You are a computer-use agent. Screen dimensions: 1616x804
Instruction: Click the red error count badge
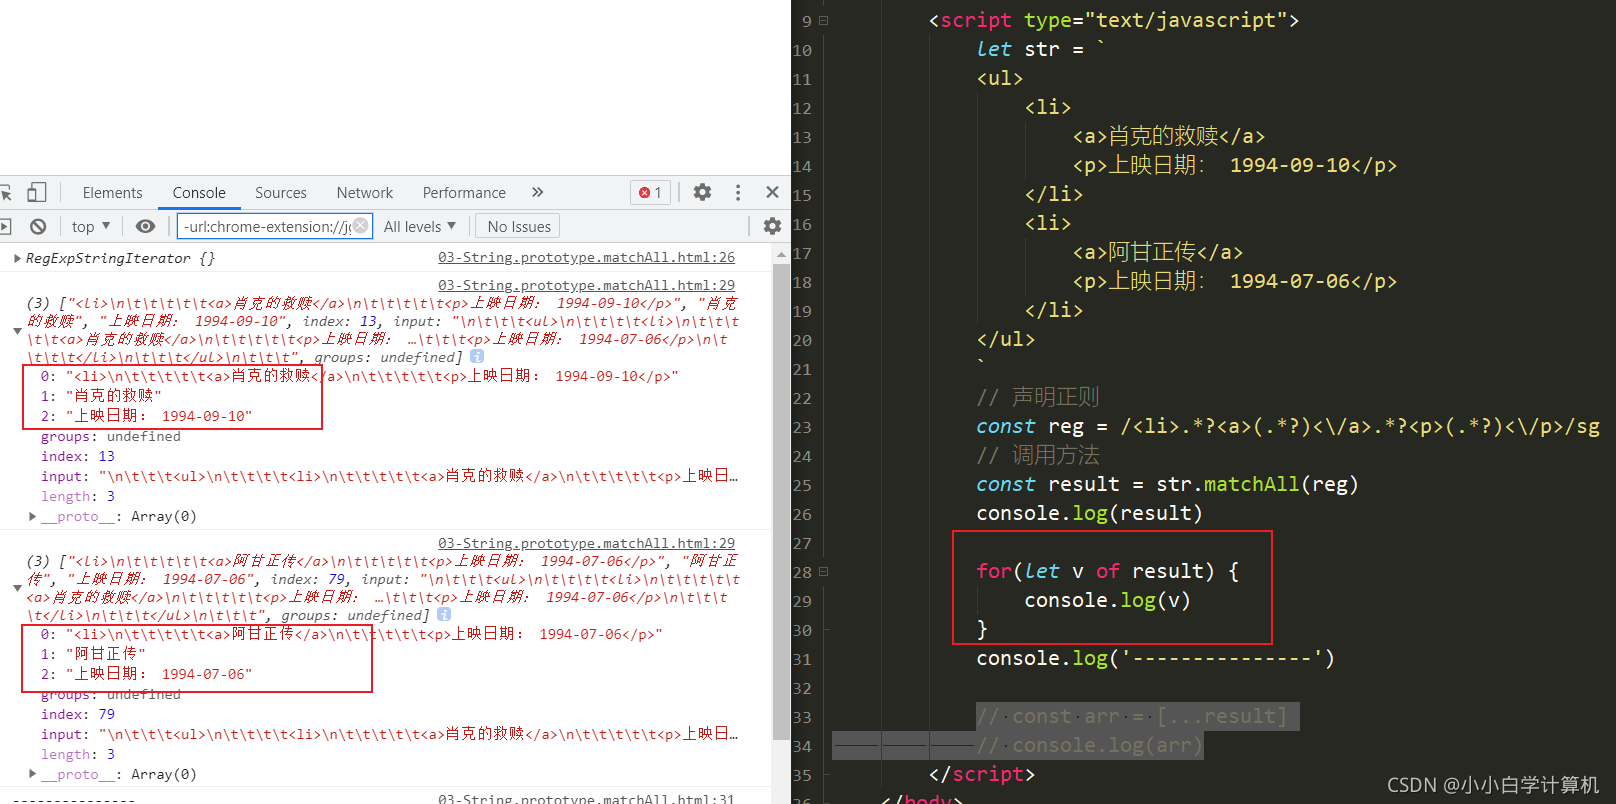tap(650, 192)
